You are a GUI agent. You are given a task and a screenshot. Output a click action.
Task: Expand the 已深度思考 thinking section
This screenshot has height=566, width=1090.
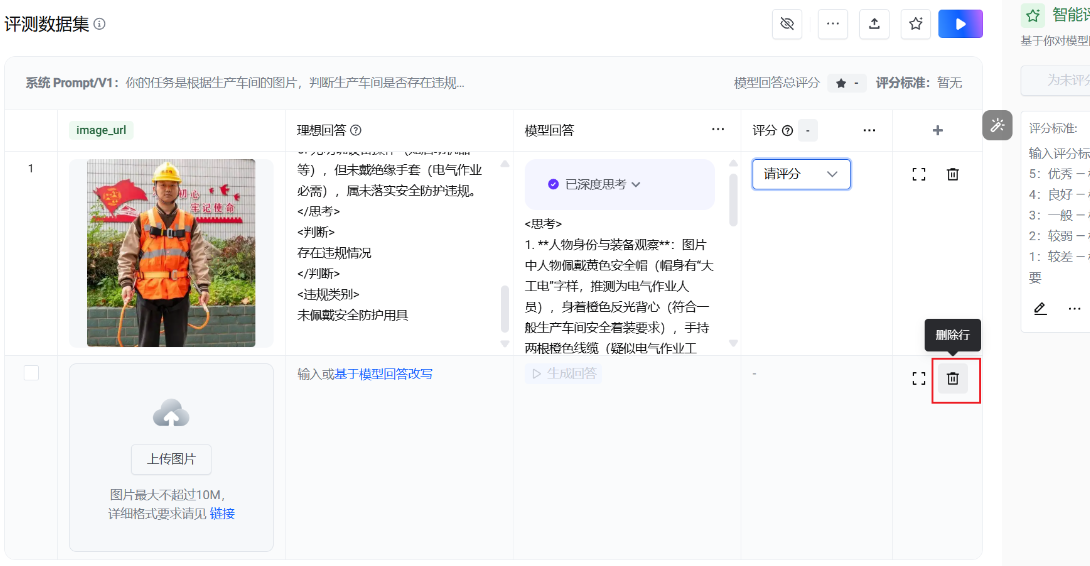coord(594,184)
